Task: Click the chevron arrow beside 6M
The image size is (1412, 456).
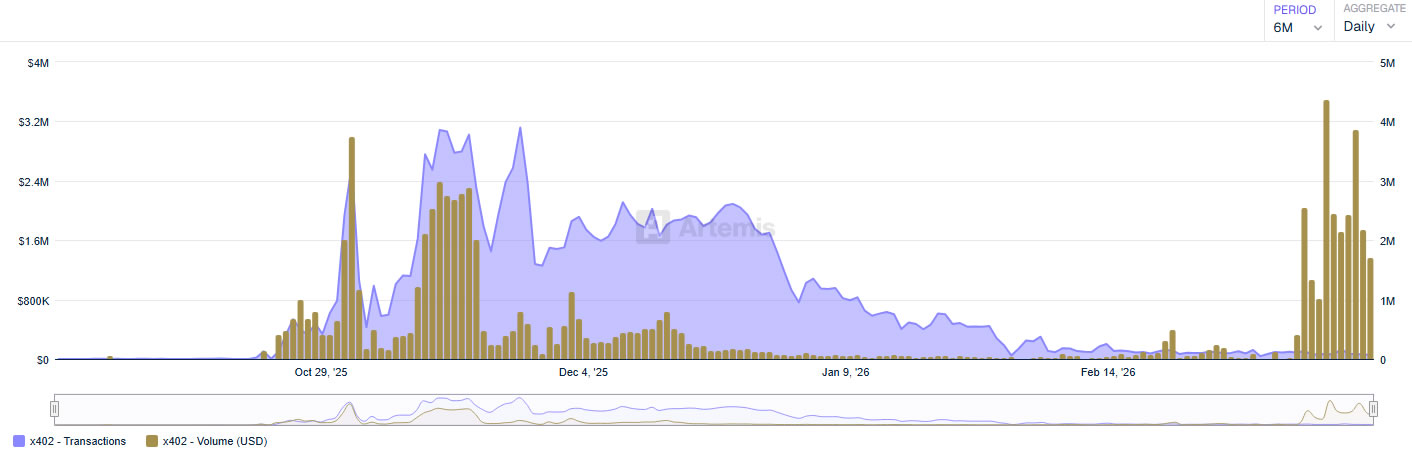Action: point(1318,28)
